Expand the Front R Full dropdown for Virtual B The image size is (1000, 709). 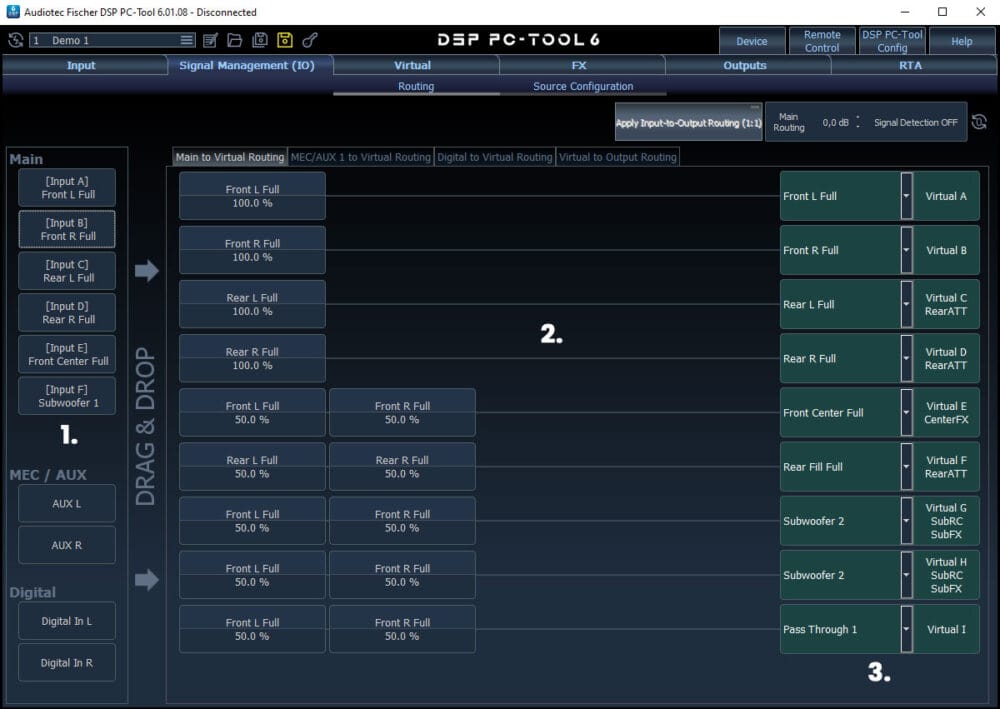(906, 250)
